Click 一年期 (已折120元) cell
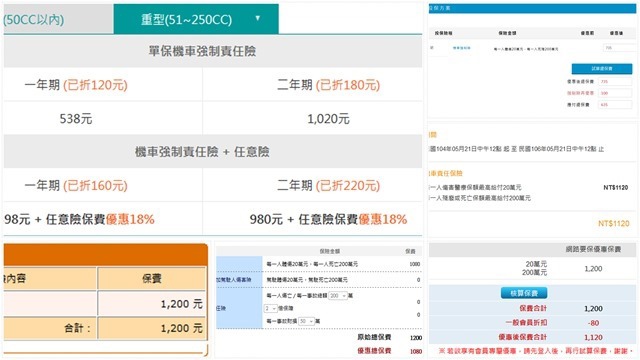 click(x=103, y=84)
